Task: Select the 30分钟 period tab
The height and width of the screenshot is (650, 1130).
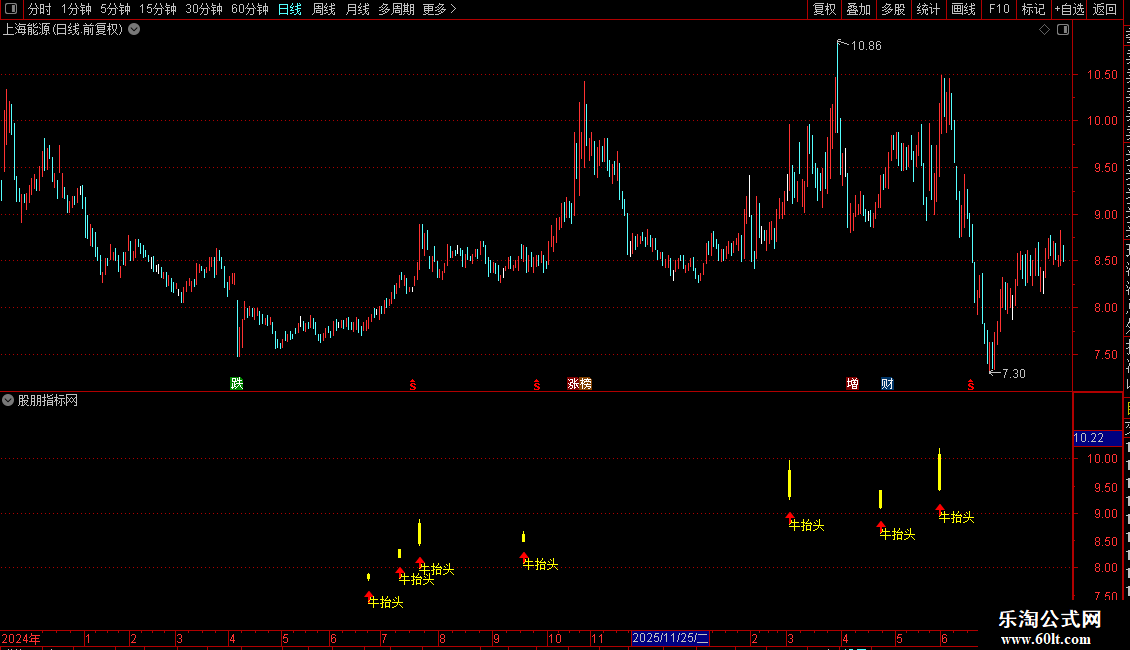Action: pyautogui.click(x=204, y=9)
